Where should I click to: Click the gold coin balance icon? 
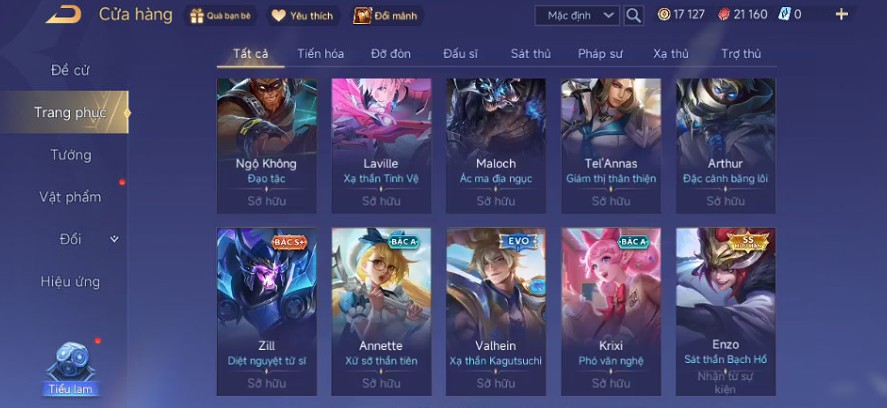(664, 15)
